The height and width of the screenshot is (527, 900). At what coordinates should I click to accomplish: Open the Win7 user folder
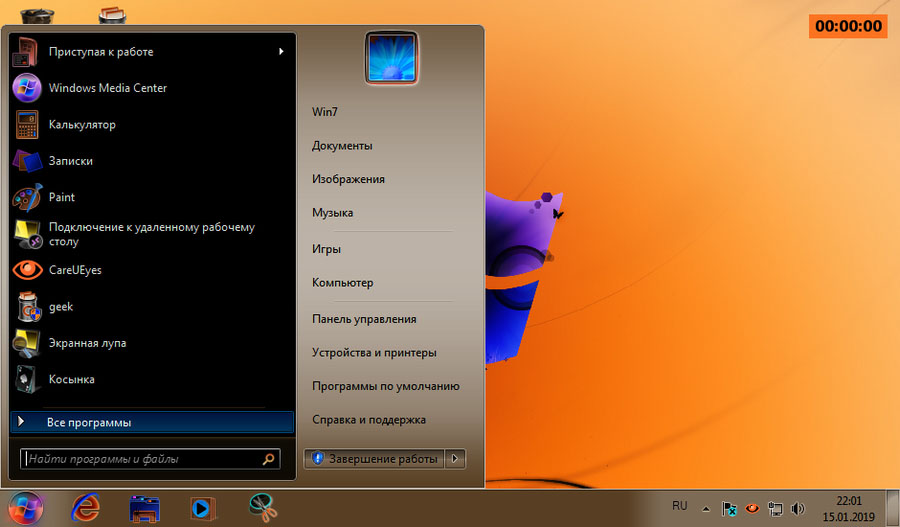325,112
